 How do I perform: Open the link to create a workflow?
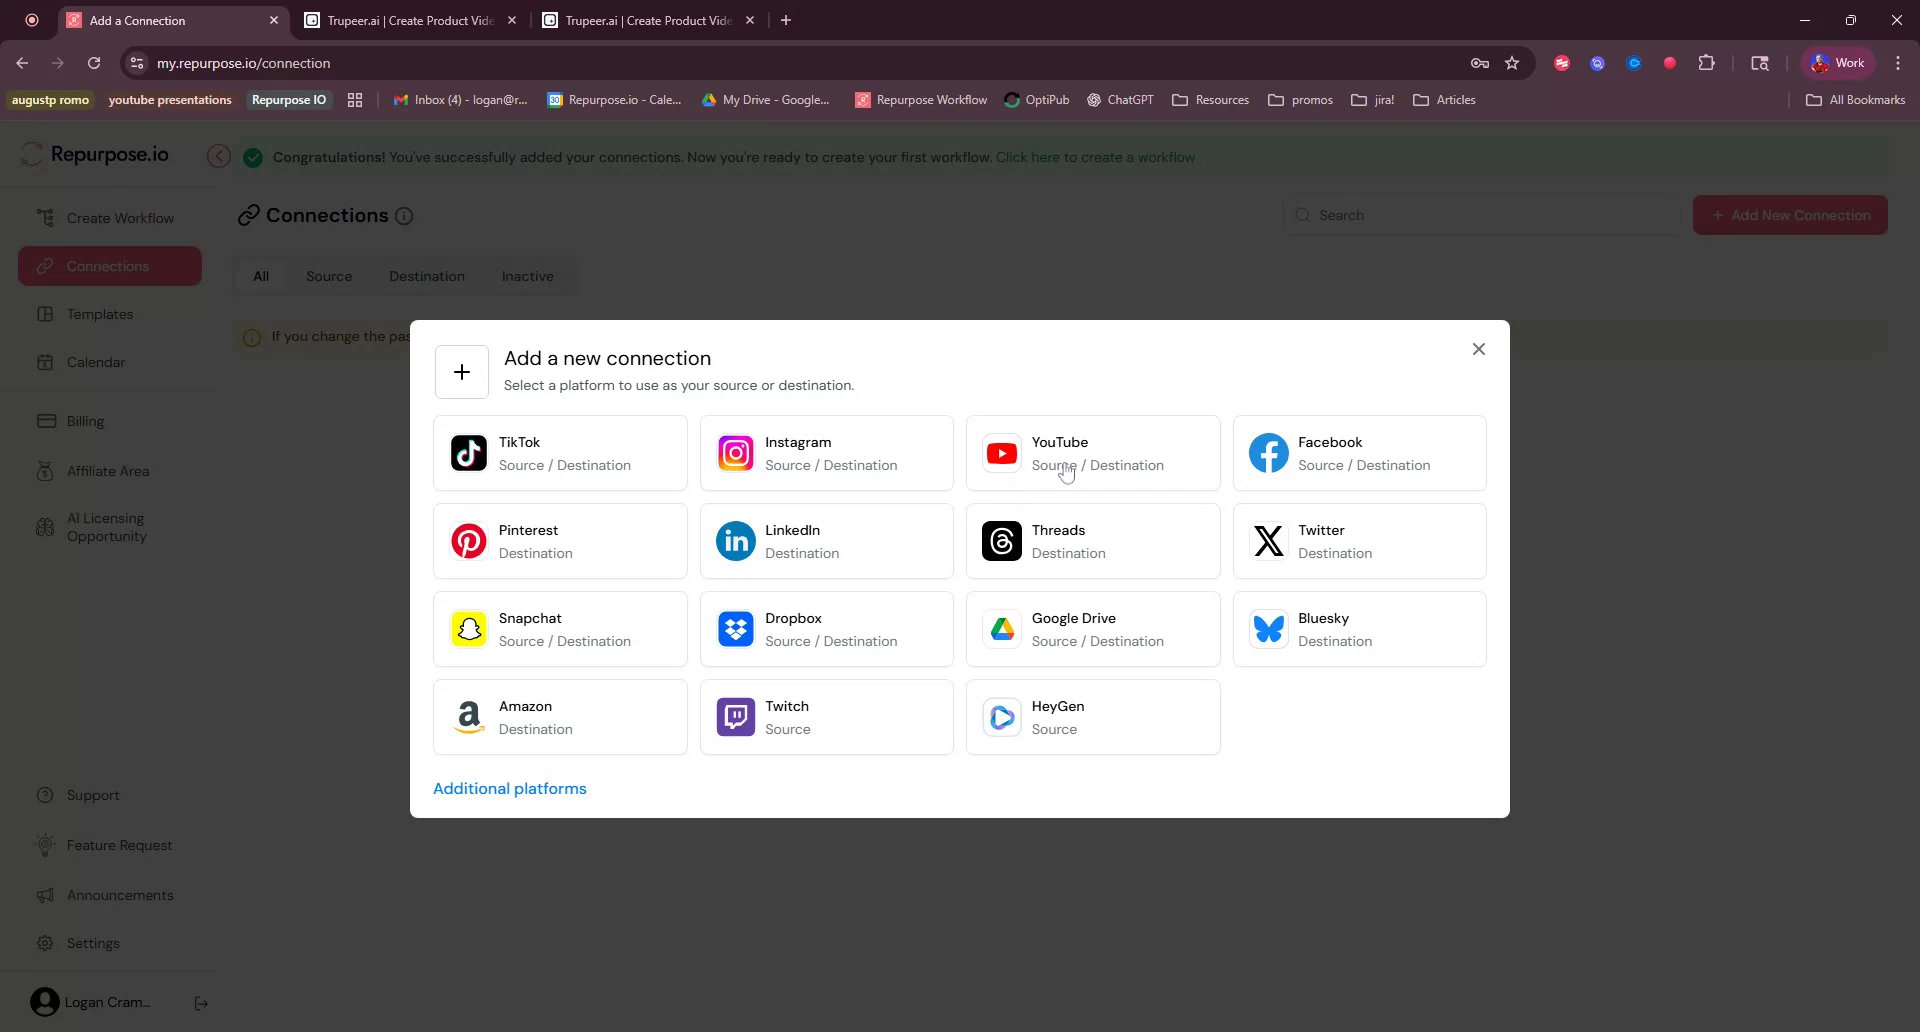pyautogui.click(x=1095, y=157)
